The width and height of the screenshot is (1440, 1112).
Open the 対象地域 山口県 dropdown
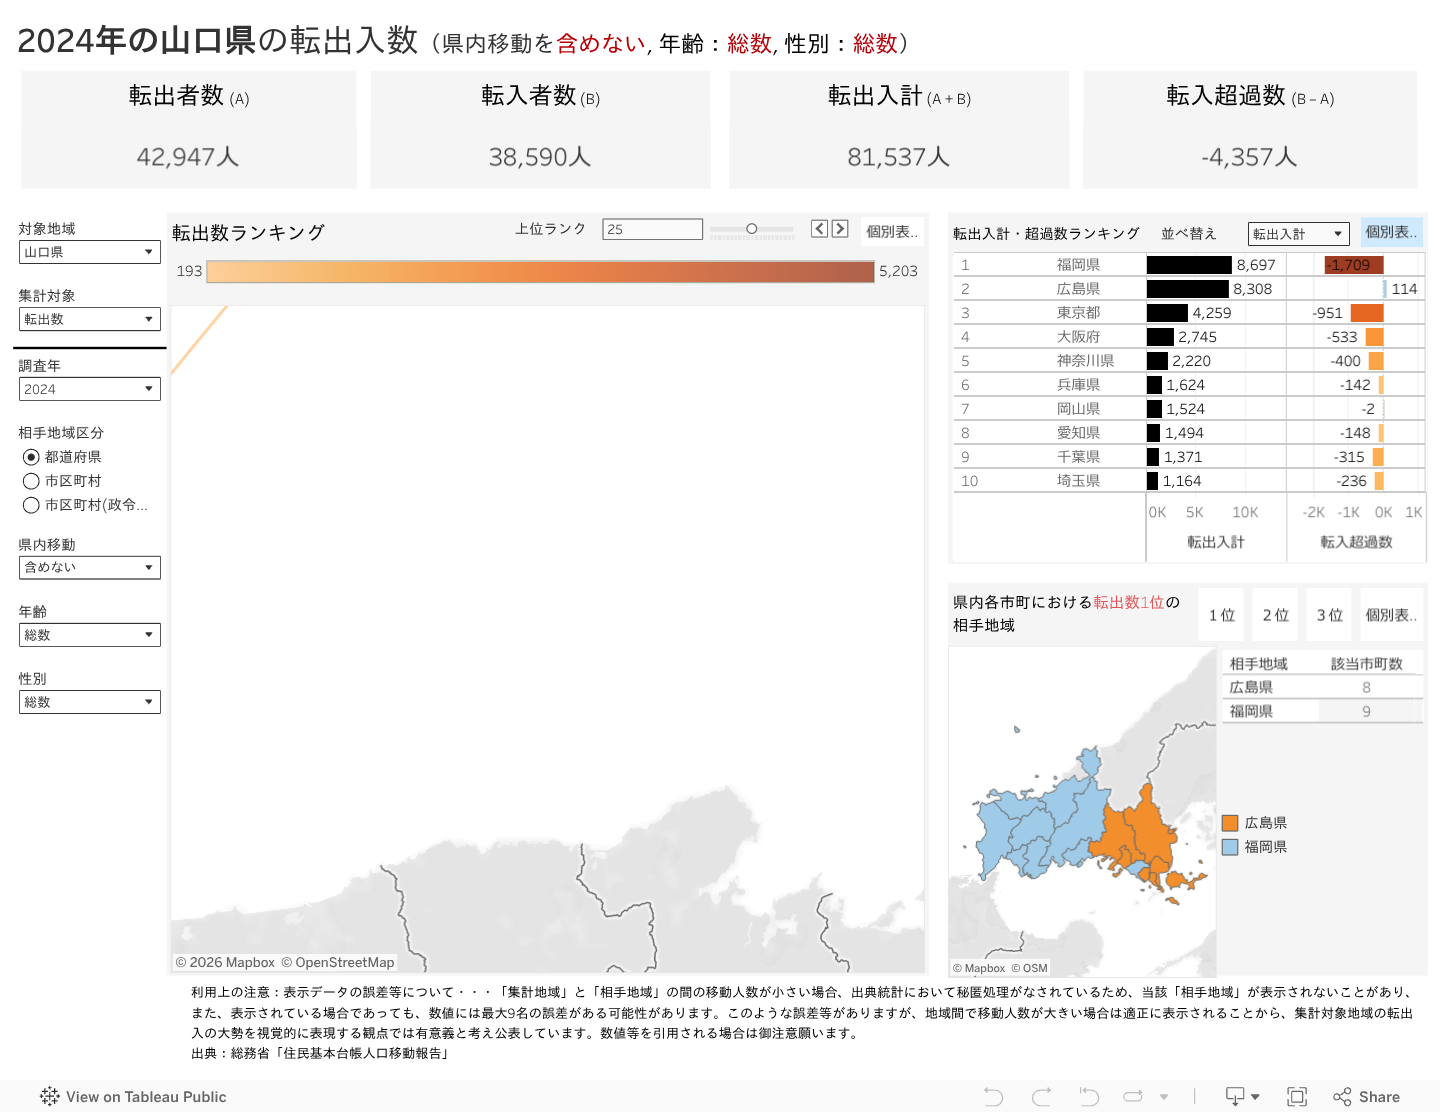[x=89, y=252]
